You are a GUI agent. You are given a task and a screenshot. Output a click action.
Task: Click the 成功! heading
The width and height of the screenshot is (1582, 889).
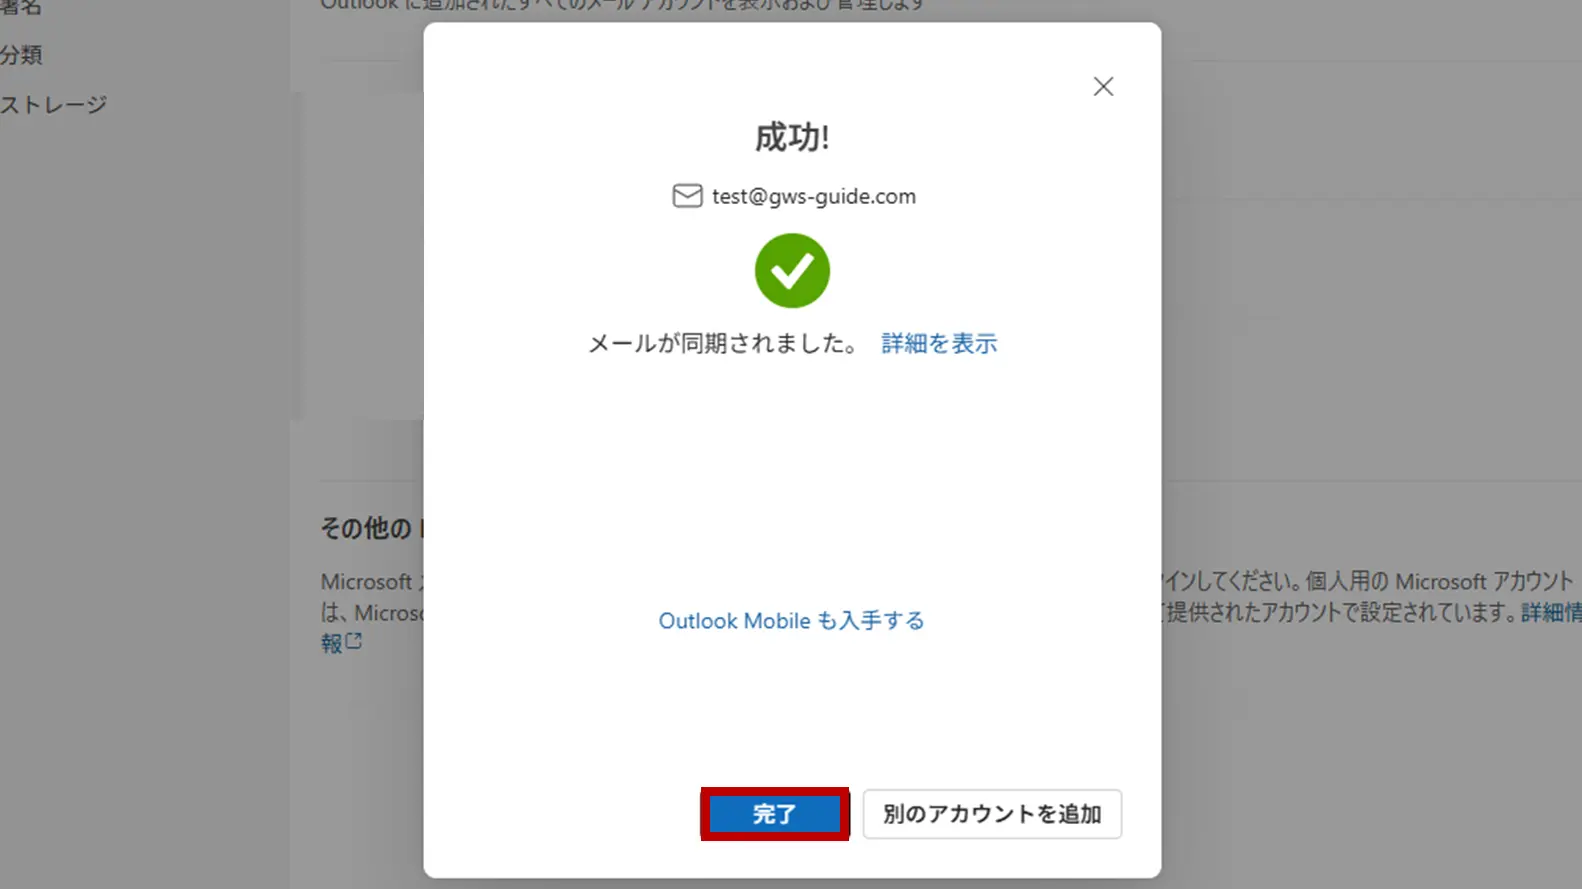pos(792,137)
